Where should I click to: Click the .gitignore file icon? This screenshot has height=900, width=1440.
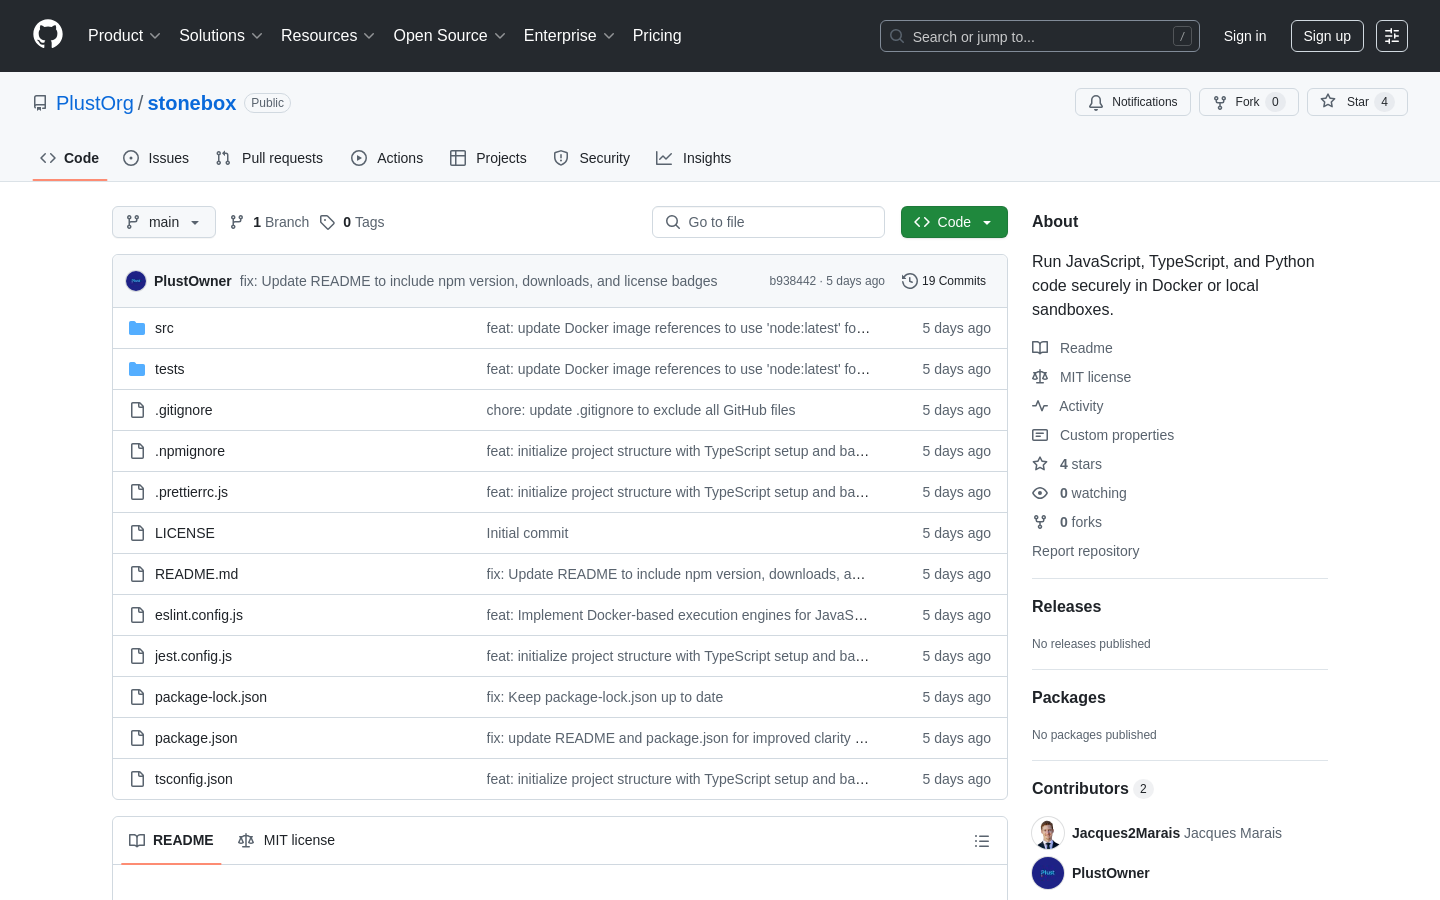pyautogui.click(x=137, y=410)
